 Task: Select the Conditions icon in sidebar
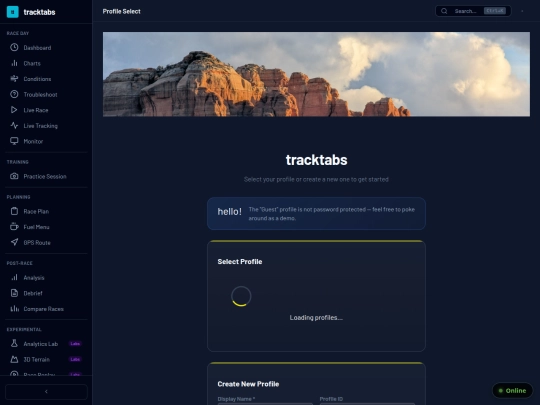[x=14, y=79]
